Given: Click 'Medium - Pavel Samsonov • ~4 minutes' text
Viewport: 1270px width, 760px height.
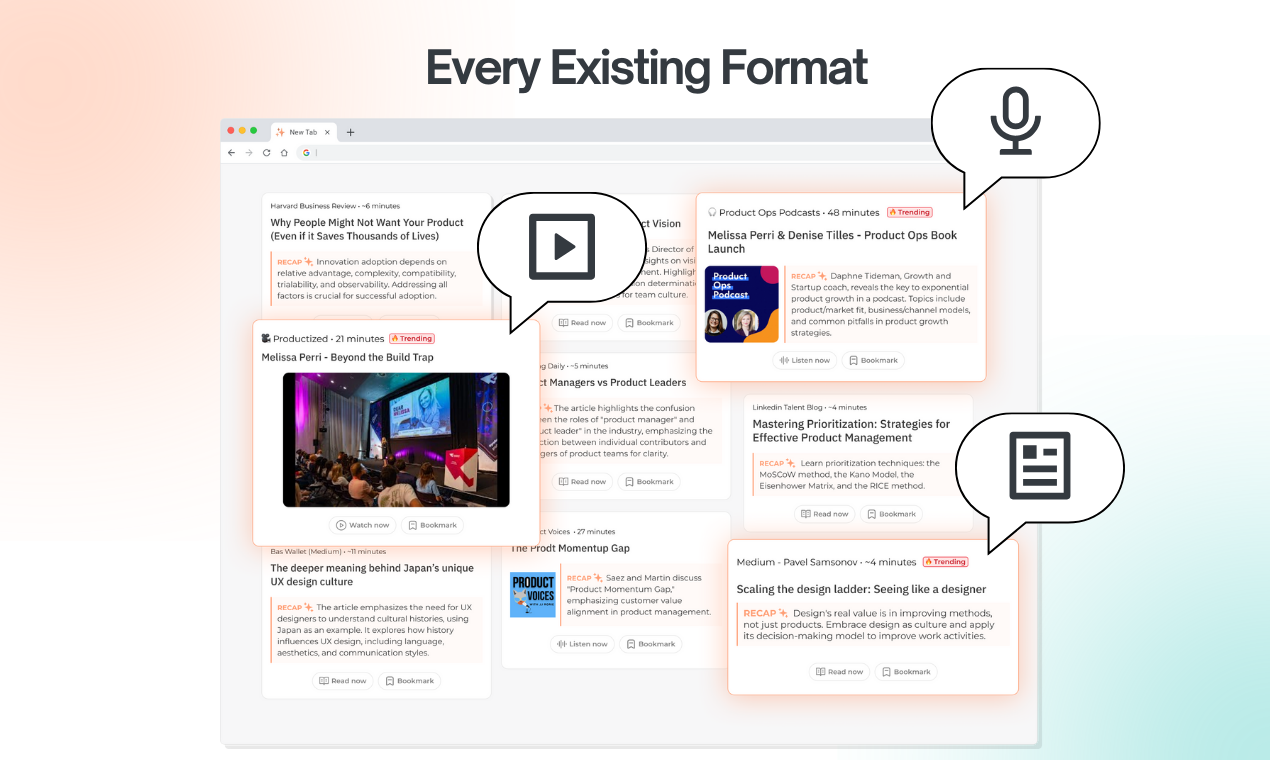Looking at the screenshot, I should [826, 562].
